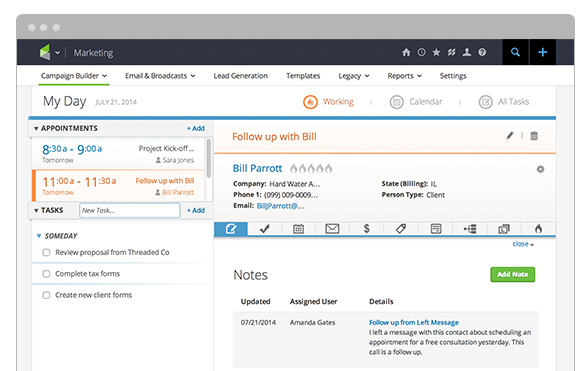Open the Campaign Builder dropdown

74,76
